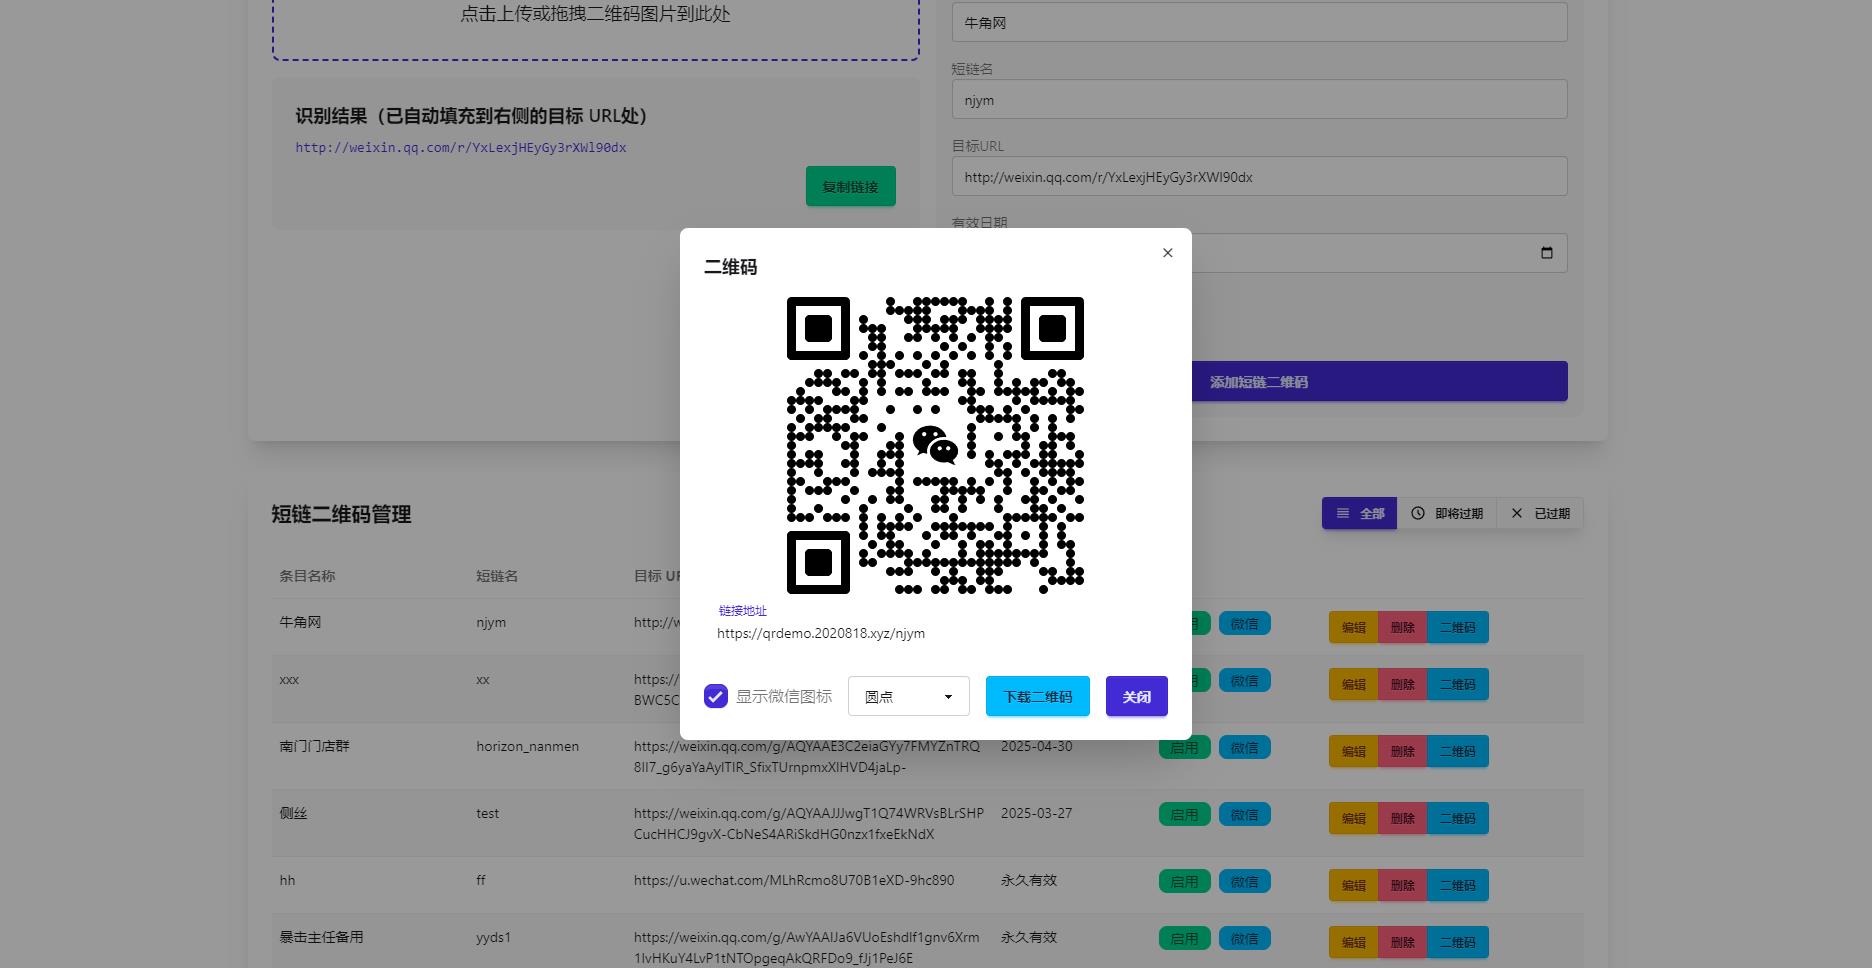Image resolution: width=1872 pixels, height=968 pixels.
Task: Click the WeChat icon in QR code
Action: coord(935,445)
